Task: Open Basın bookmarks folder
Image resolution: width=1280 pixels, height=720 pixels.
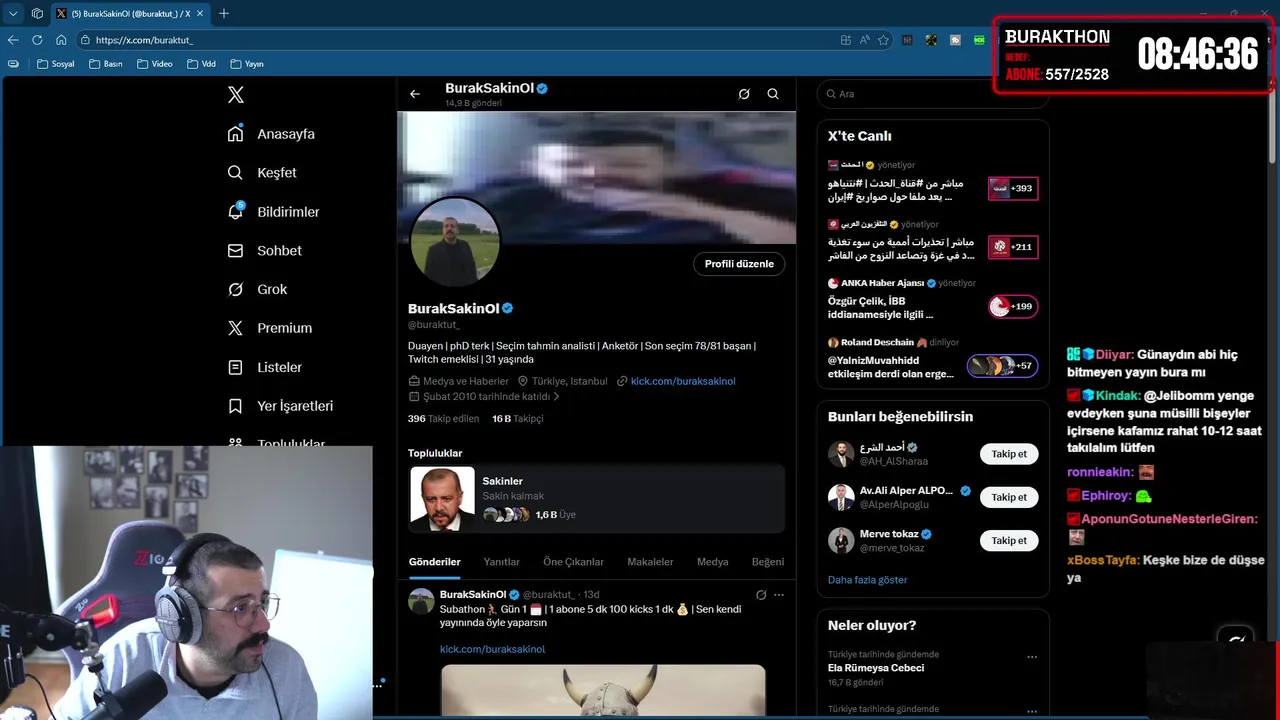Action: point(106,64)
